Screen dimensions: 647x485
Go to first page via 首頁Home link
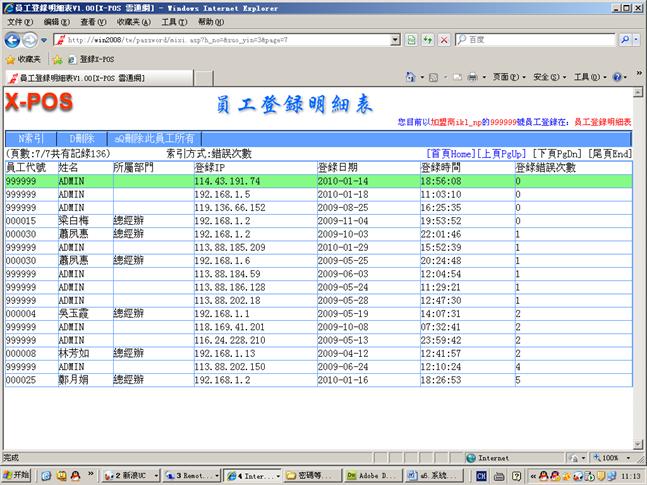[x=449, y=154]
